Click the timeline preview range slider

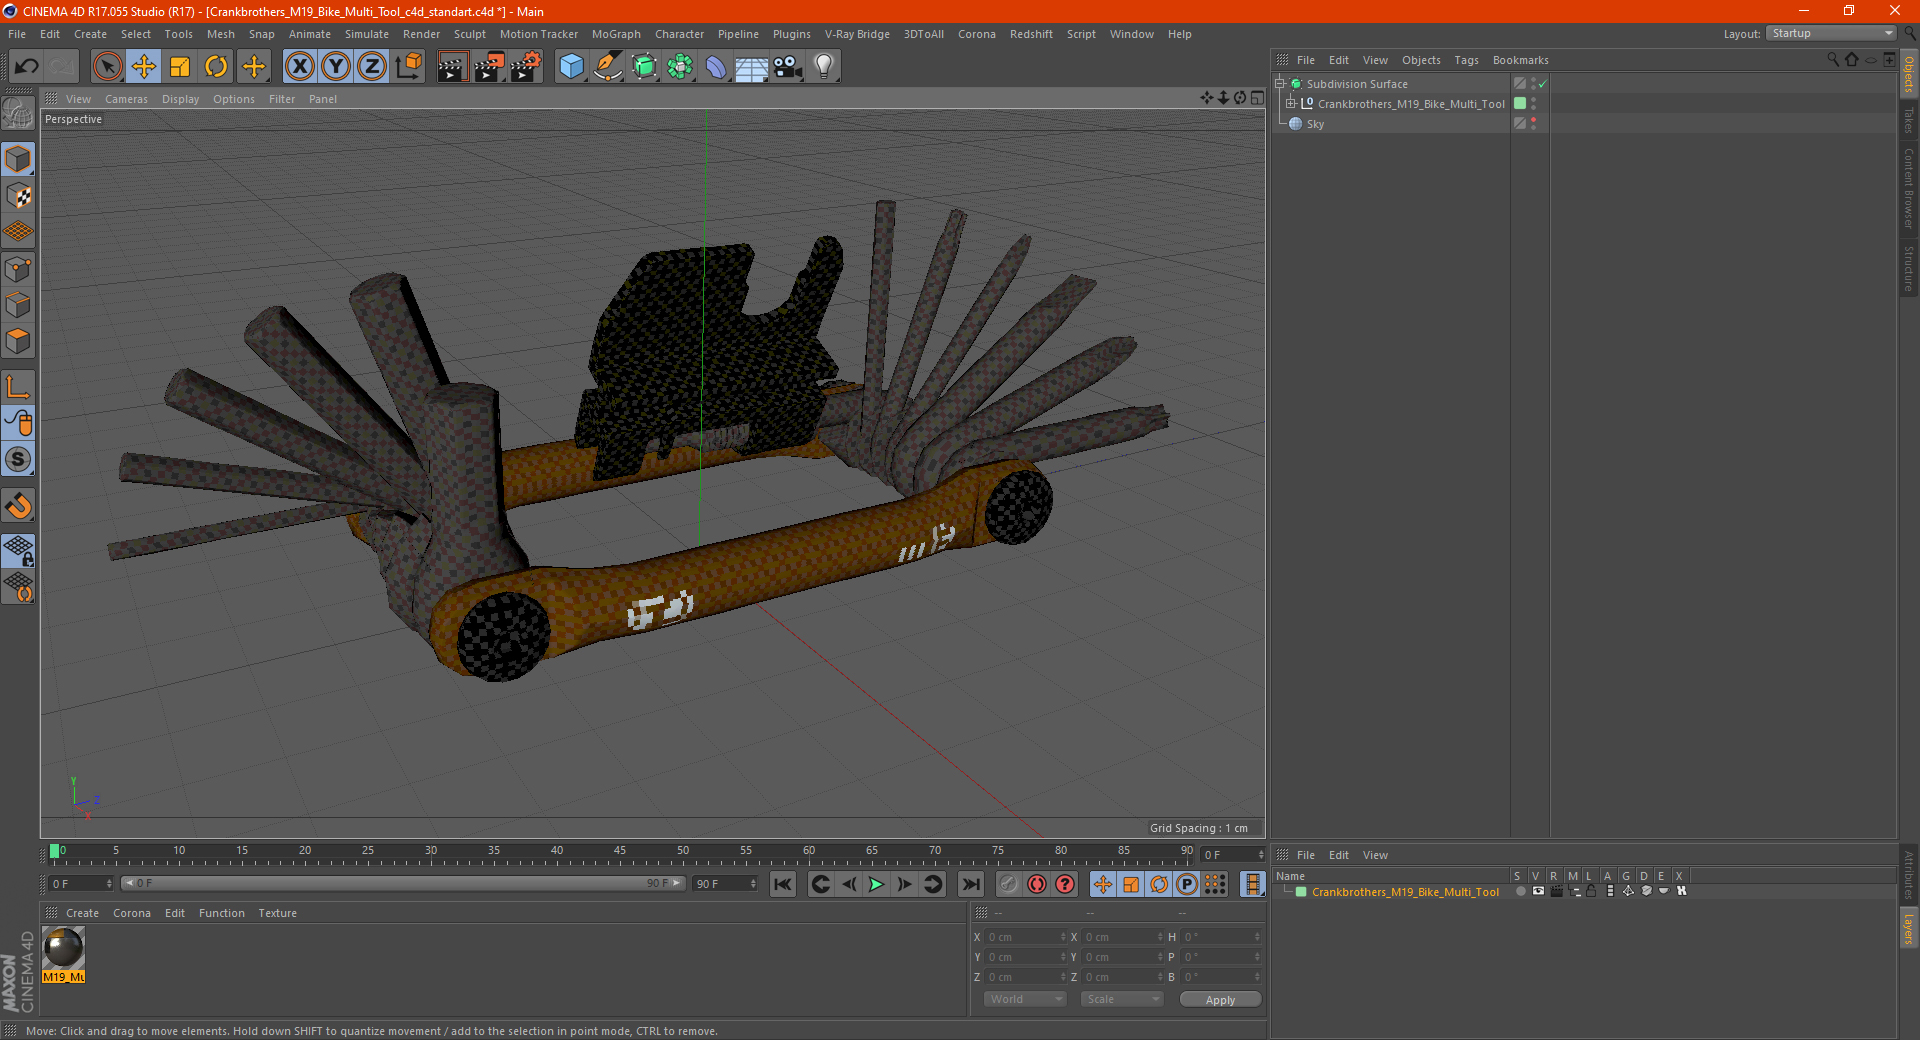[x=402, y=883]
